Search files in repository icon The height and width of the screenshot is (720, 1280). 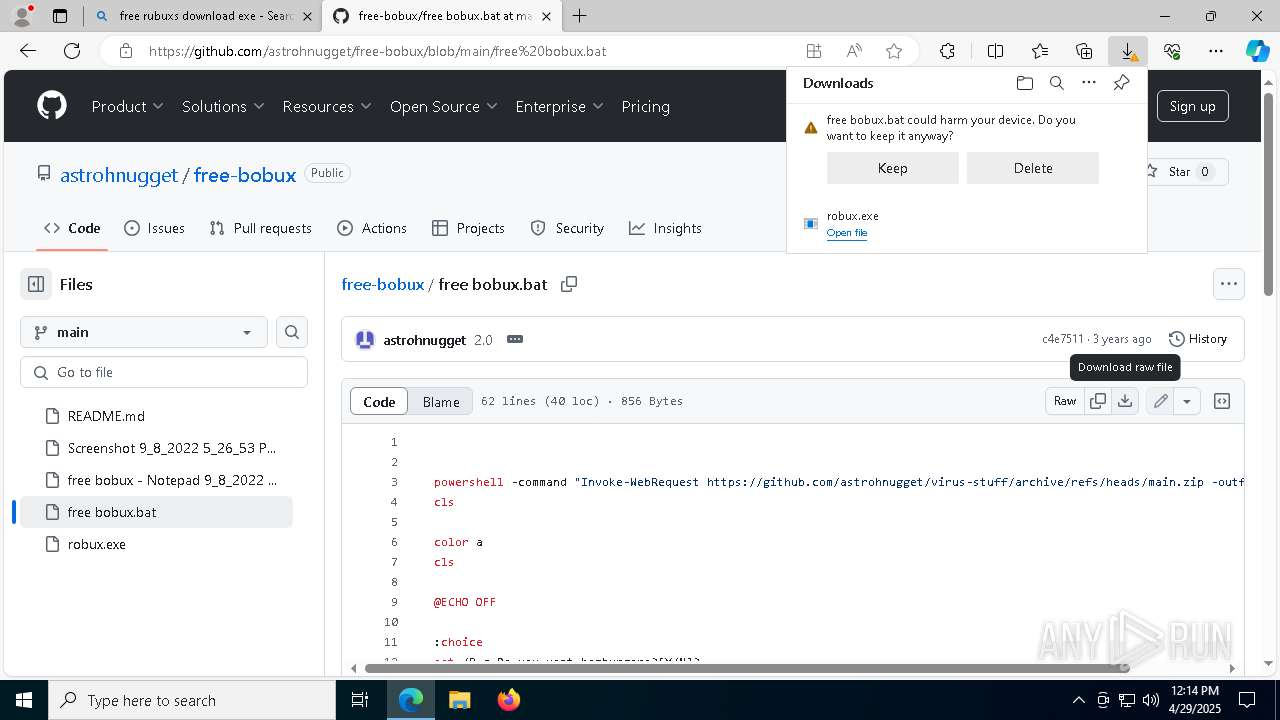coord(292,332)
